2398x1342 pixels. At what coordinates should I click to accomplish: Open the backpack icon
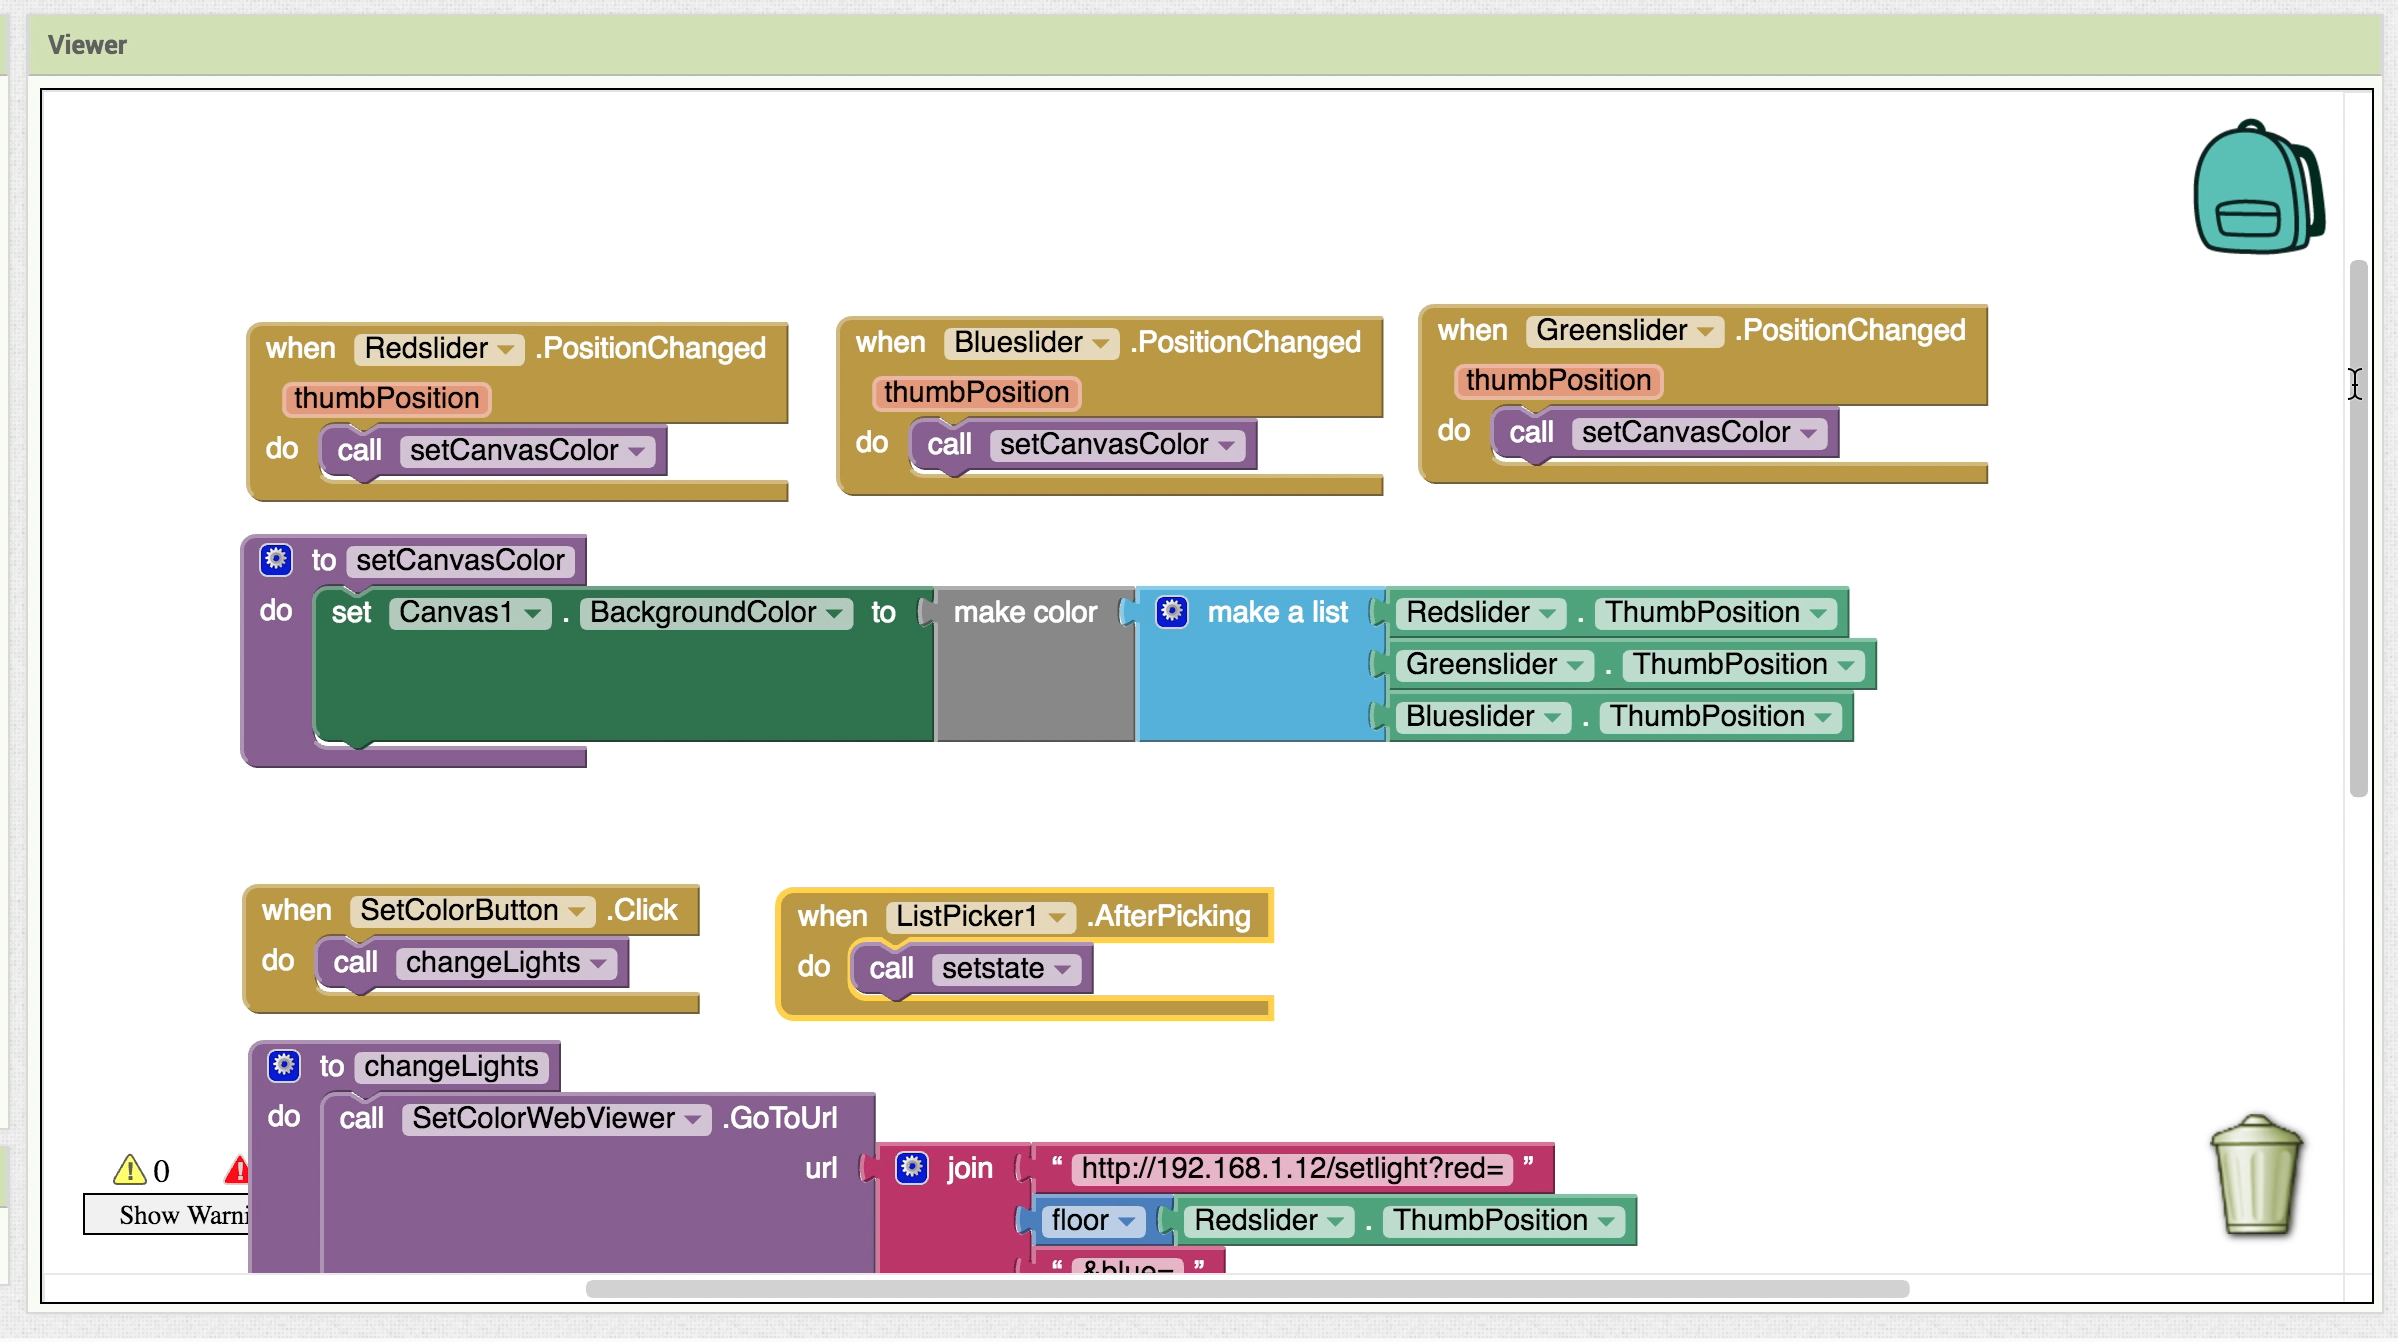pyautogui.click(x=2257, y=189)
